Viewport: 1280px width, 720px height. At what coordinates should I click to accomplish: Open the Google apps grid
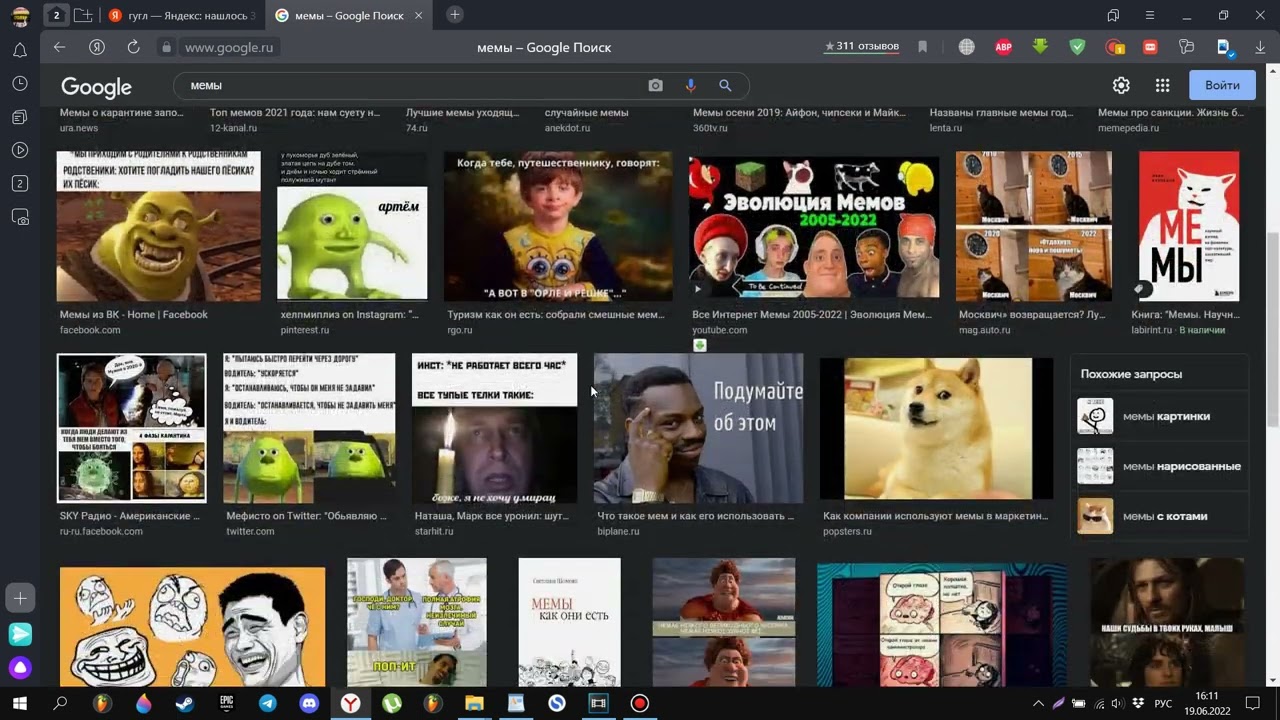[x=1162, y=86]
